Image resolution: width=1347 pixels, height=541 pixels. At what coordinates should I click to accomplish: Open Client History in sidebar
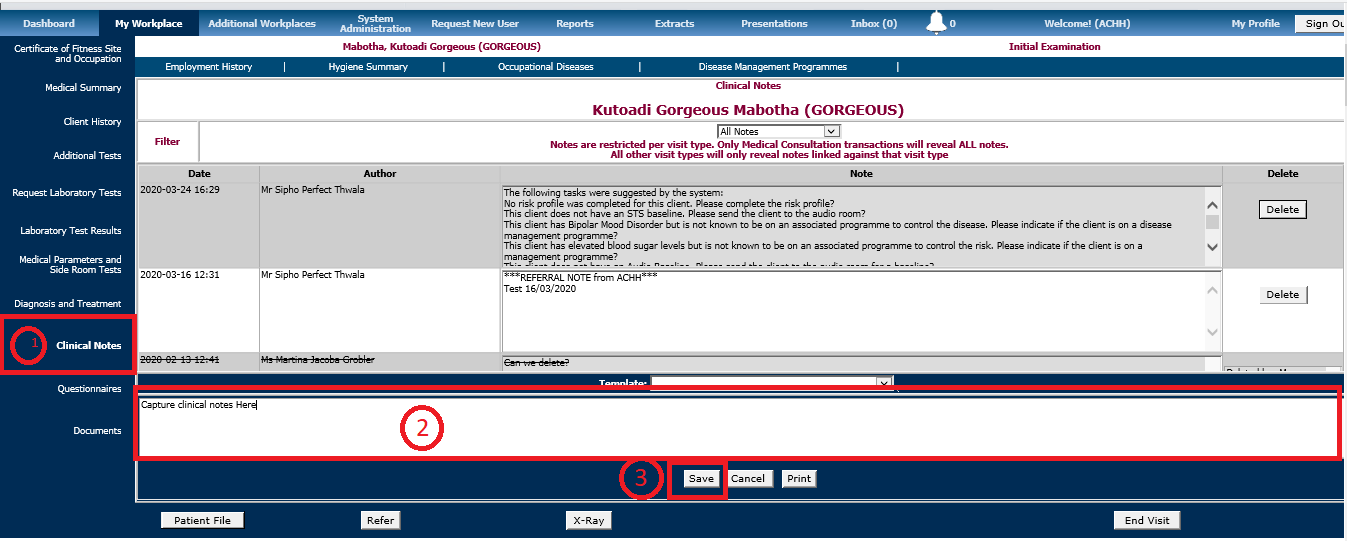click(x=92, y=122)
